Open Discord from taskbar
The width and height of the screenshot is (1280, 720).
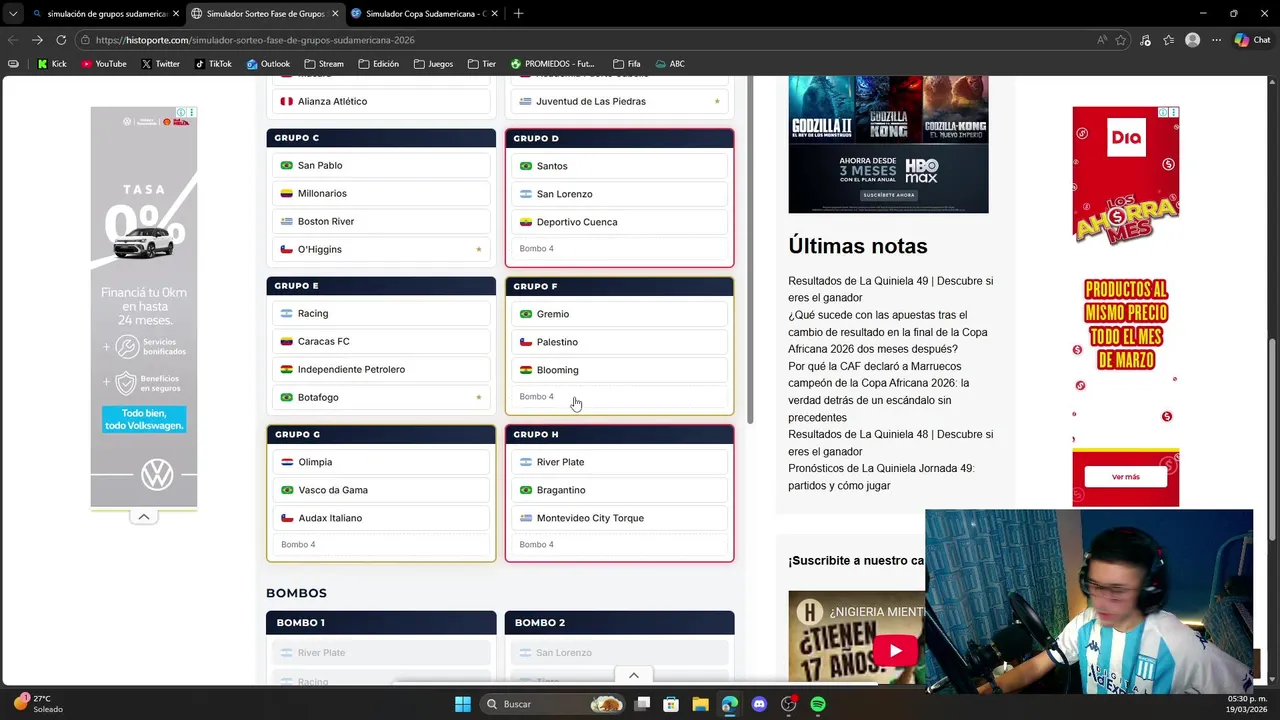coord(759,704)
